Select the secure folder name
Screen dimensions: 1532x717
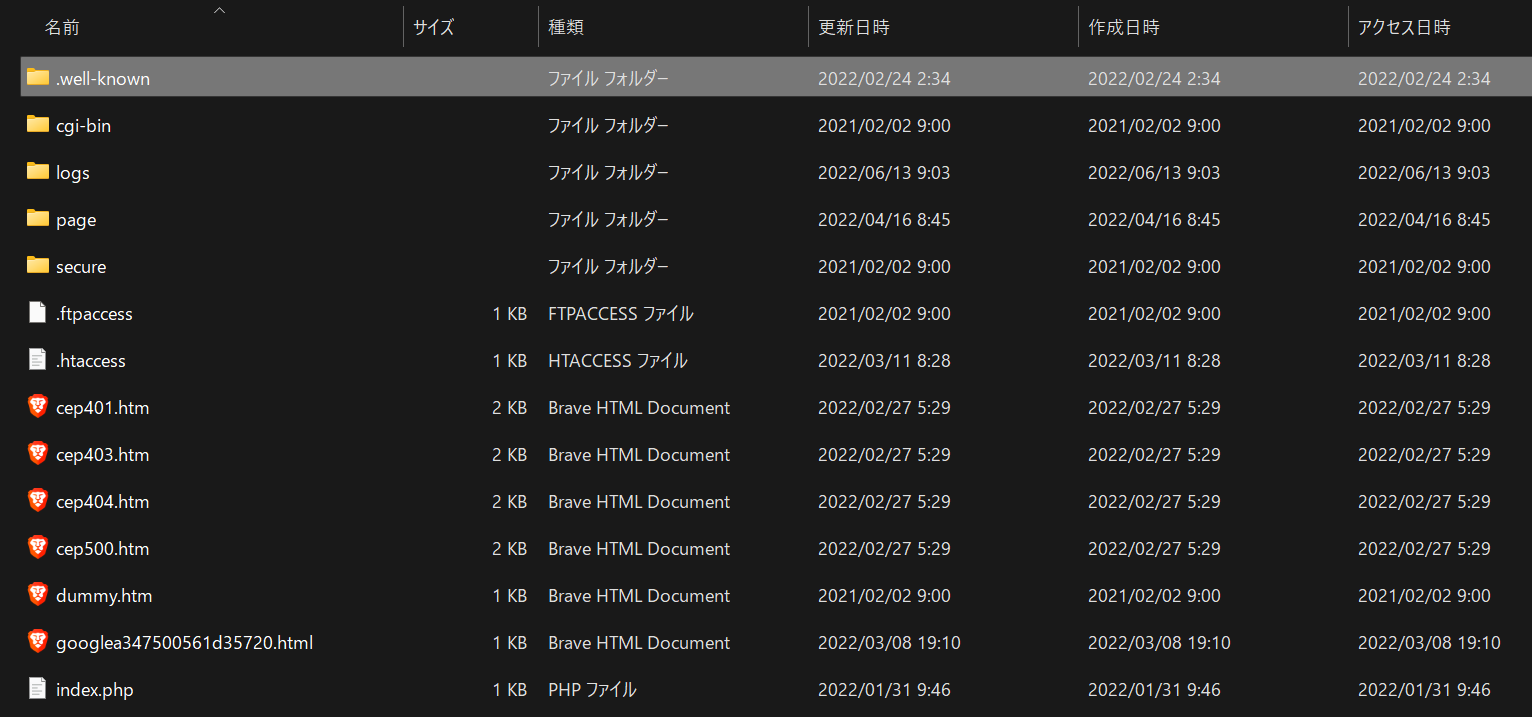tap(81, 266)
